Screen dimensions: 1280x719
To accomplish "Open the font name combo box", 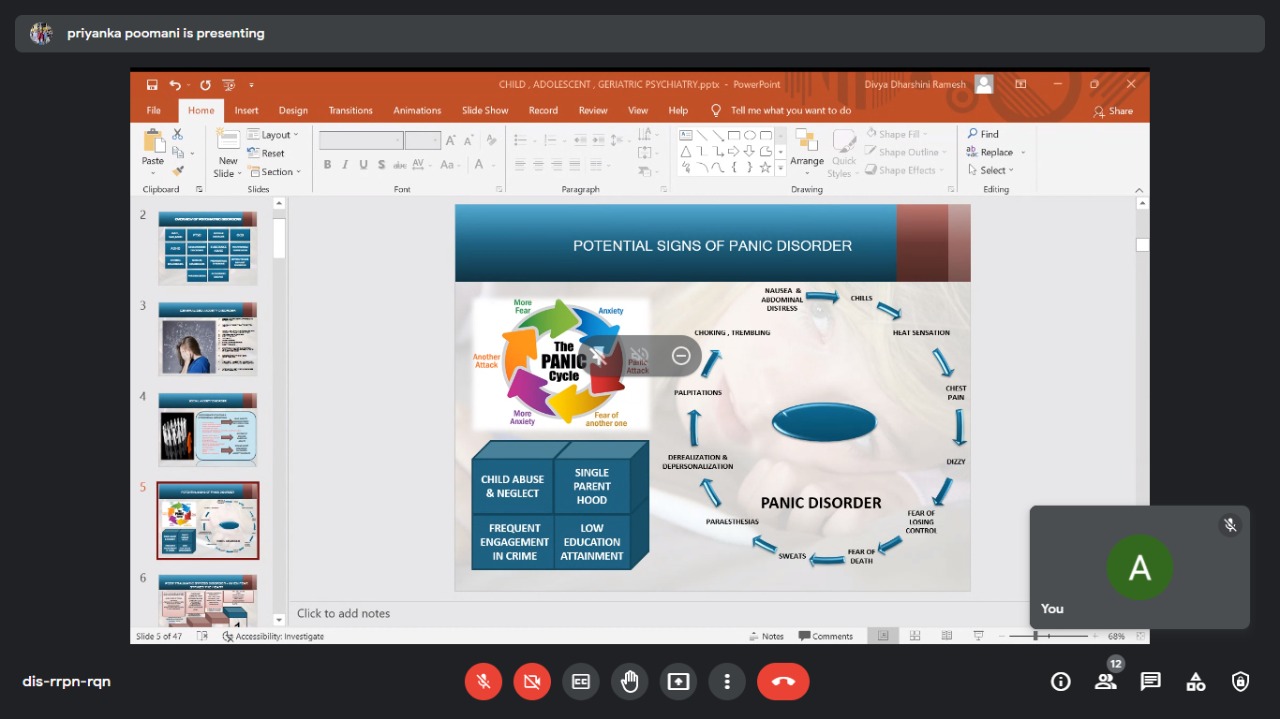I will [361, 141].
